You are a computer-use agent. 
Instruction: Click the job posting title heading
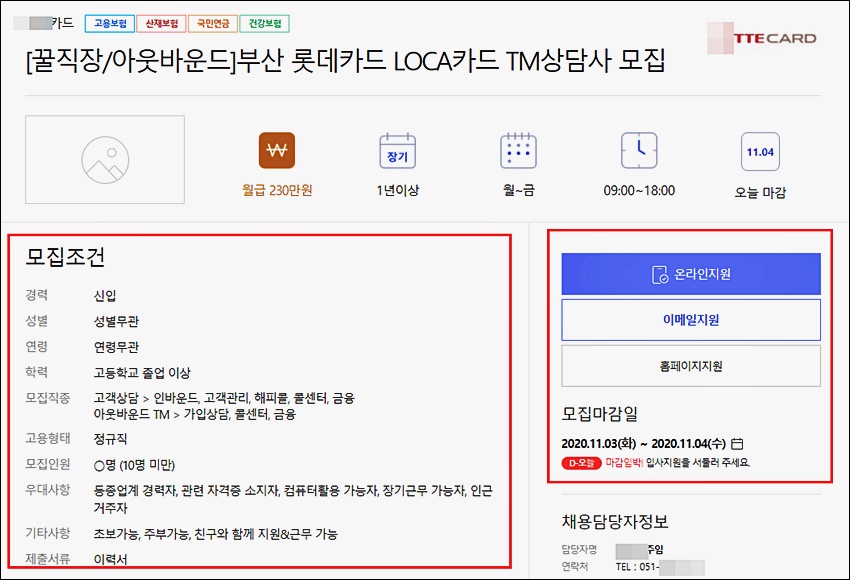pos(345,61)
